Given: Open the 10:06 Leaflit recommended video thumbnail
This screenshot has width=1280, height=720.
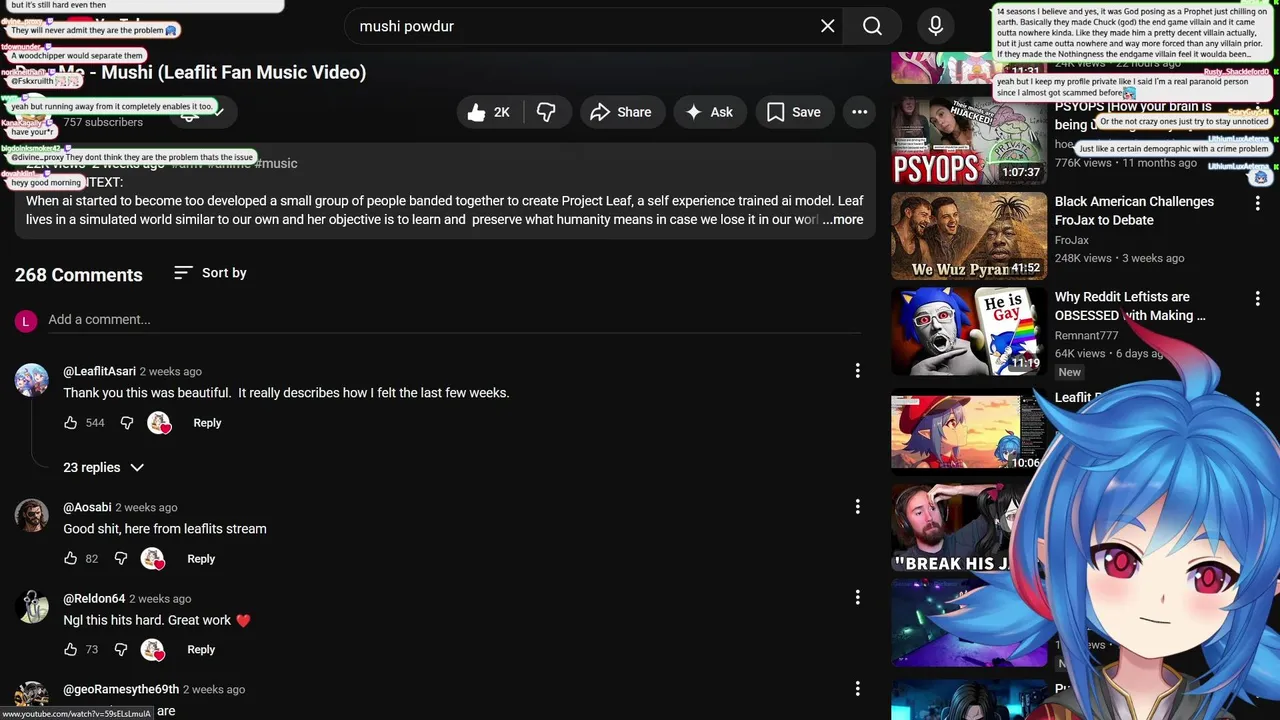Looking at the screenshot, I should [969, 432].
